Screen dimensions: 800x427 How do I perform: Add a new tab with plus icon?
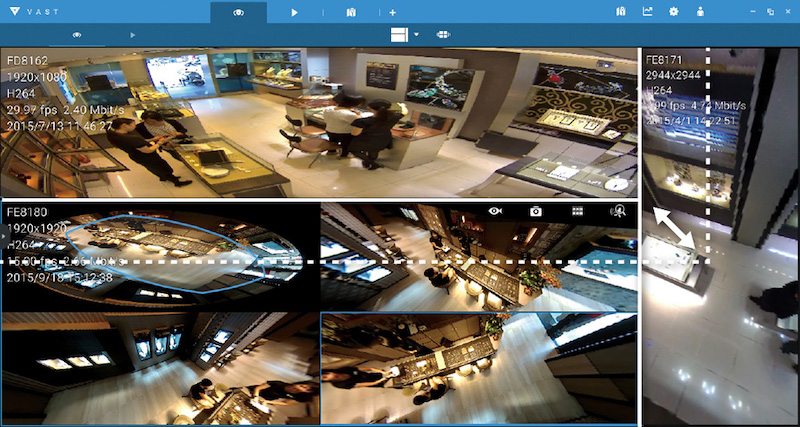pos(393,12)
